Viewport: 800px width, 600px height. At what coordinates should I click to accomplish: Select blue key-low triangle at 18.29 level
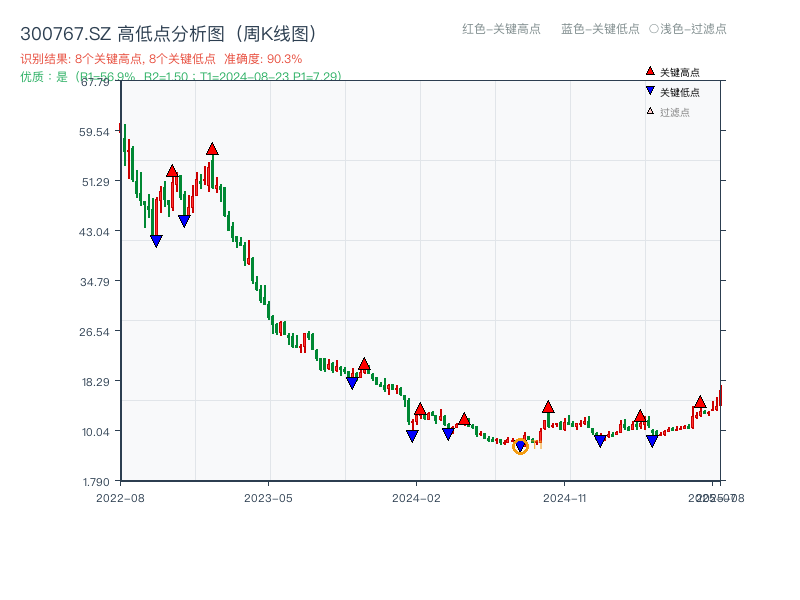coord(352,383)
